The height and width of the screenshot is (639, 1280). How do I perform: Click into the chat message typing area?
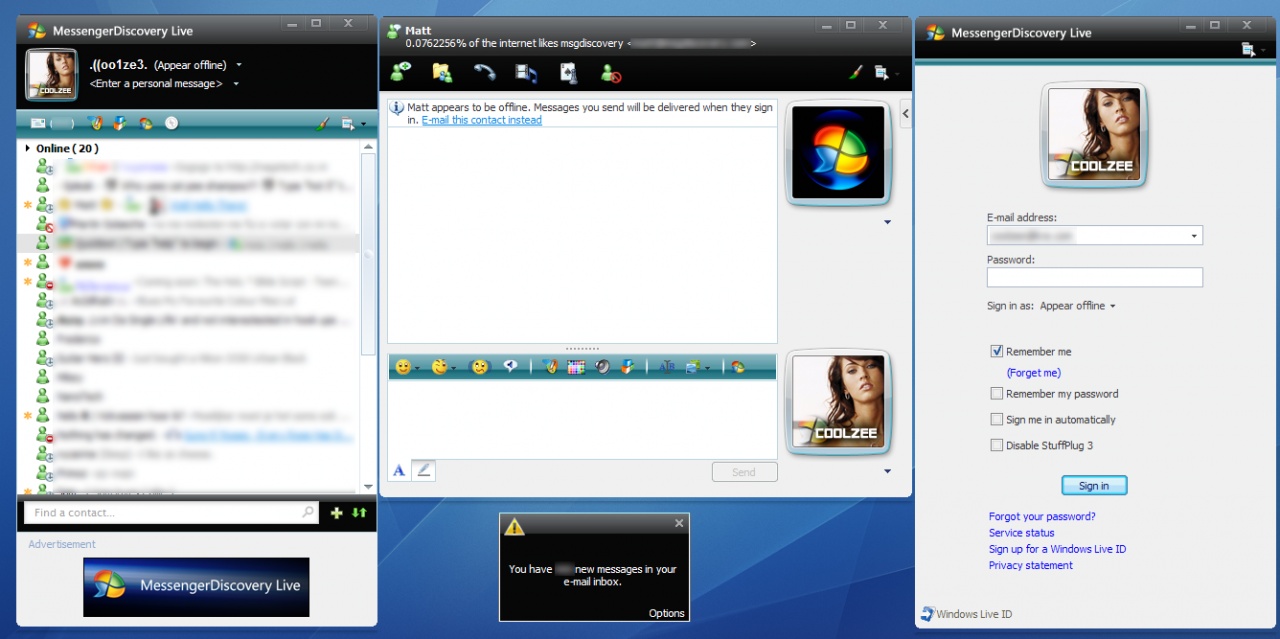pyautogui.click(x=582, y=418)
